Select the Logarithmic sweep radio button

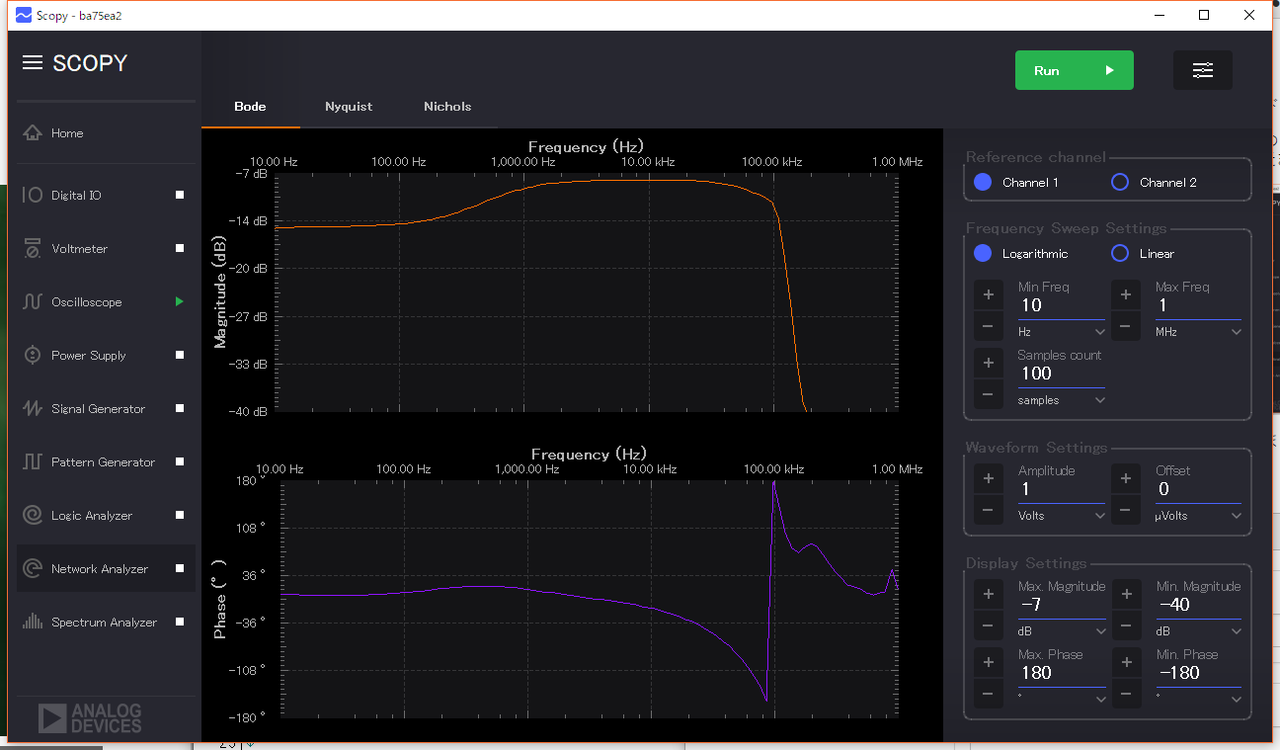tap(983, 253)
